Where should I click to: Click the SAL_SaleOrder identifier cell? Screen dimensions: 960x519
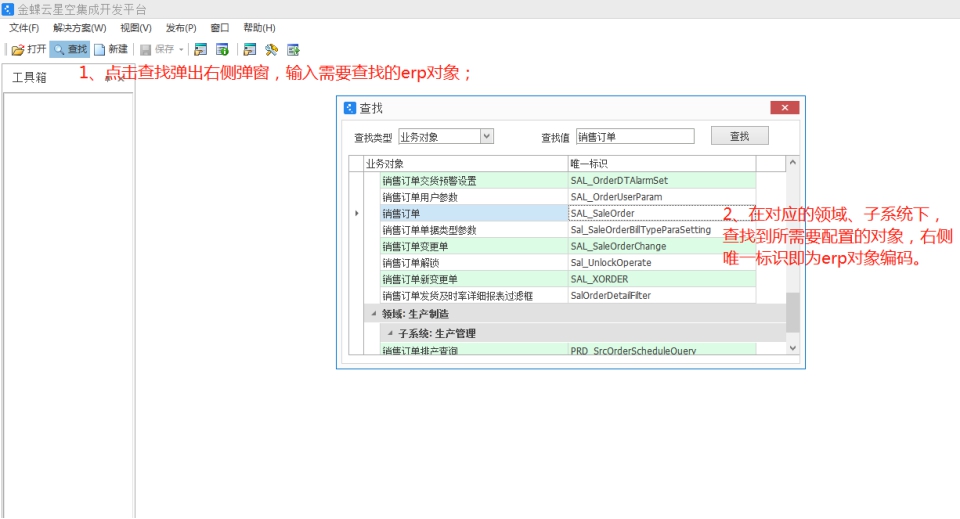click(x=662, y=214)
